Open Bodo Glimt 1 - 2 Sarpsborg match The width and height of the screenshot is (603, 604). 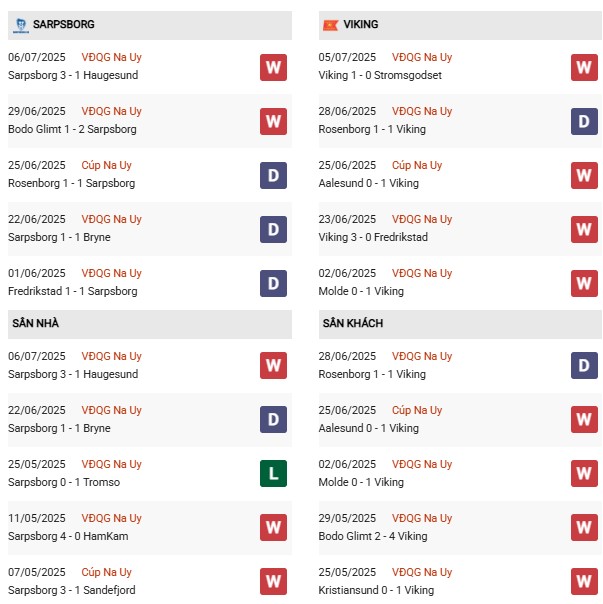[x=72, y=129]
